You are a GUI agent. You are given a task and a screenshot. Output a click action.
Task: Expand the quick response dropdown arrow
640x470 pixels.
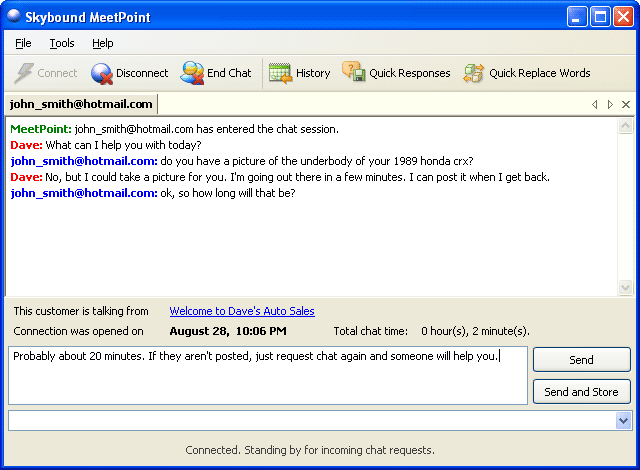623,420
